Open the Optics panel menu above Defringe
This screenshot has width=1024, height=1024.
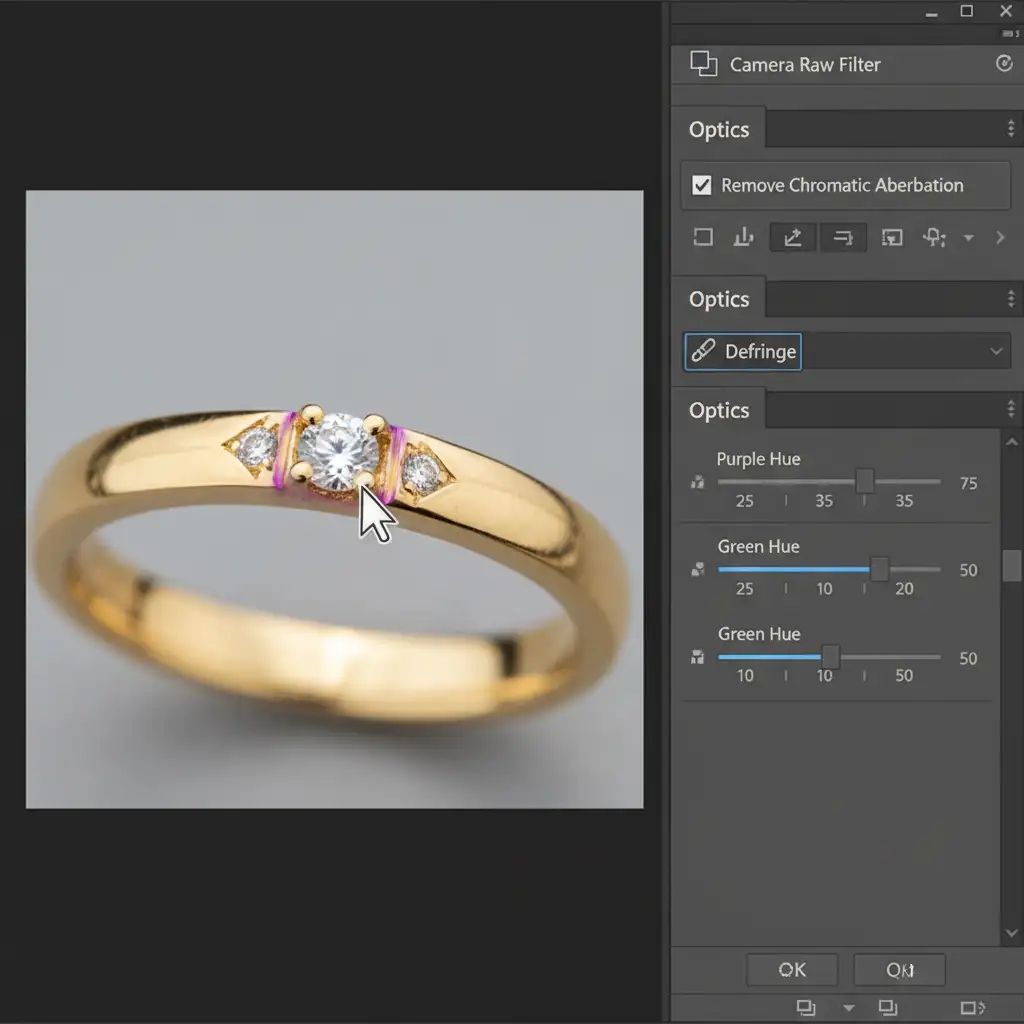[x=1011, y=299]
